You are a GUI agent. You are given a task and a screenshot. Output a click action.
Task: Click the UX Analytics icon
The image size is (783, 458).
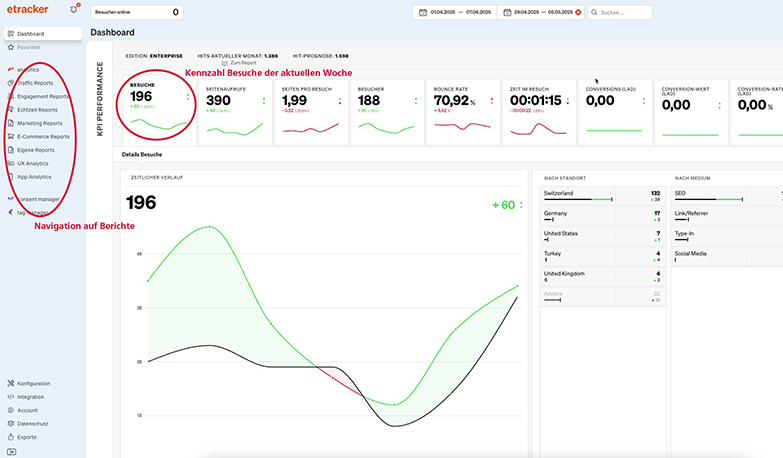pyautogui.click(x=11, y=163)
